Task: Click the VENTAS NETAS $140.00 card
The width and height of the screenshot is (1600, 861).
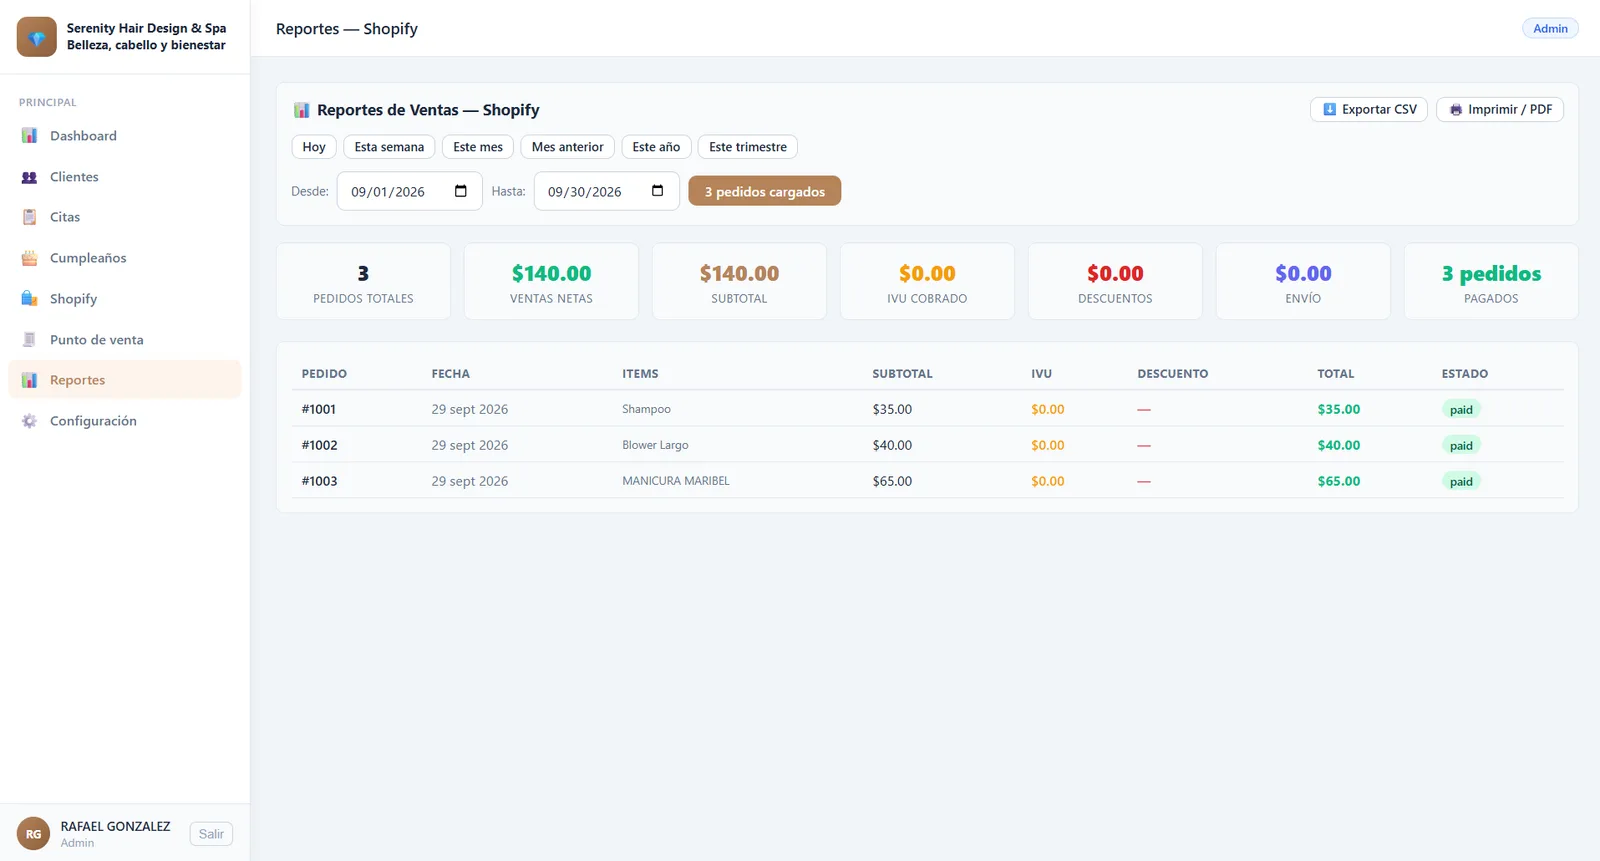Action: pos(551,282)
